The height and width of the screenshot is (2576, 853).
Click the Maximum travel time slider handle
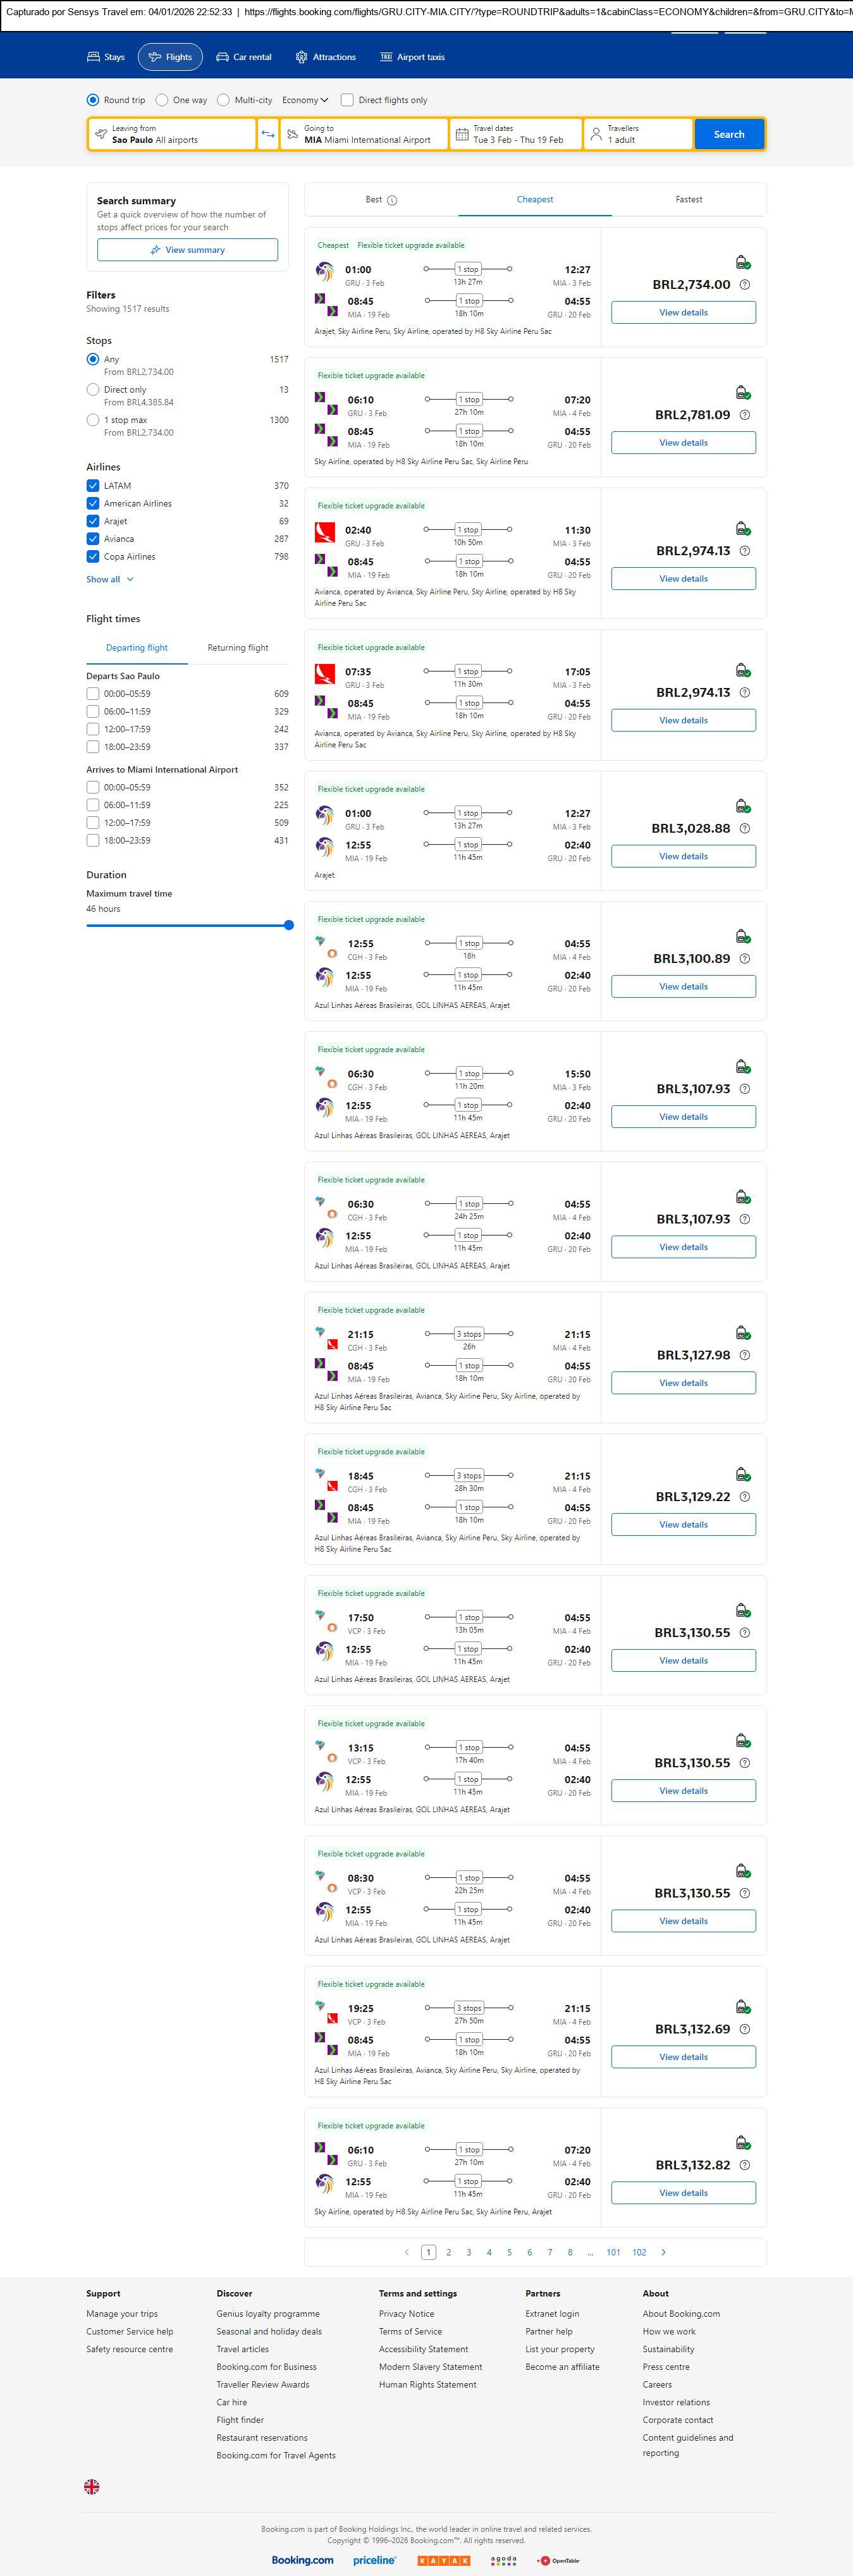click(x=289, y=925)
